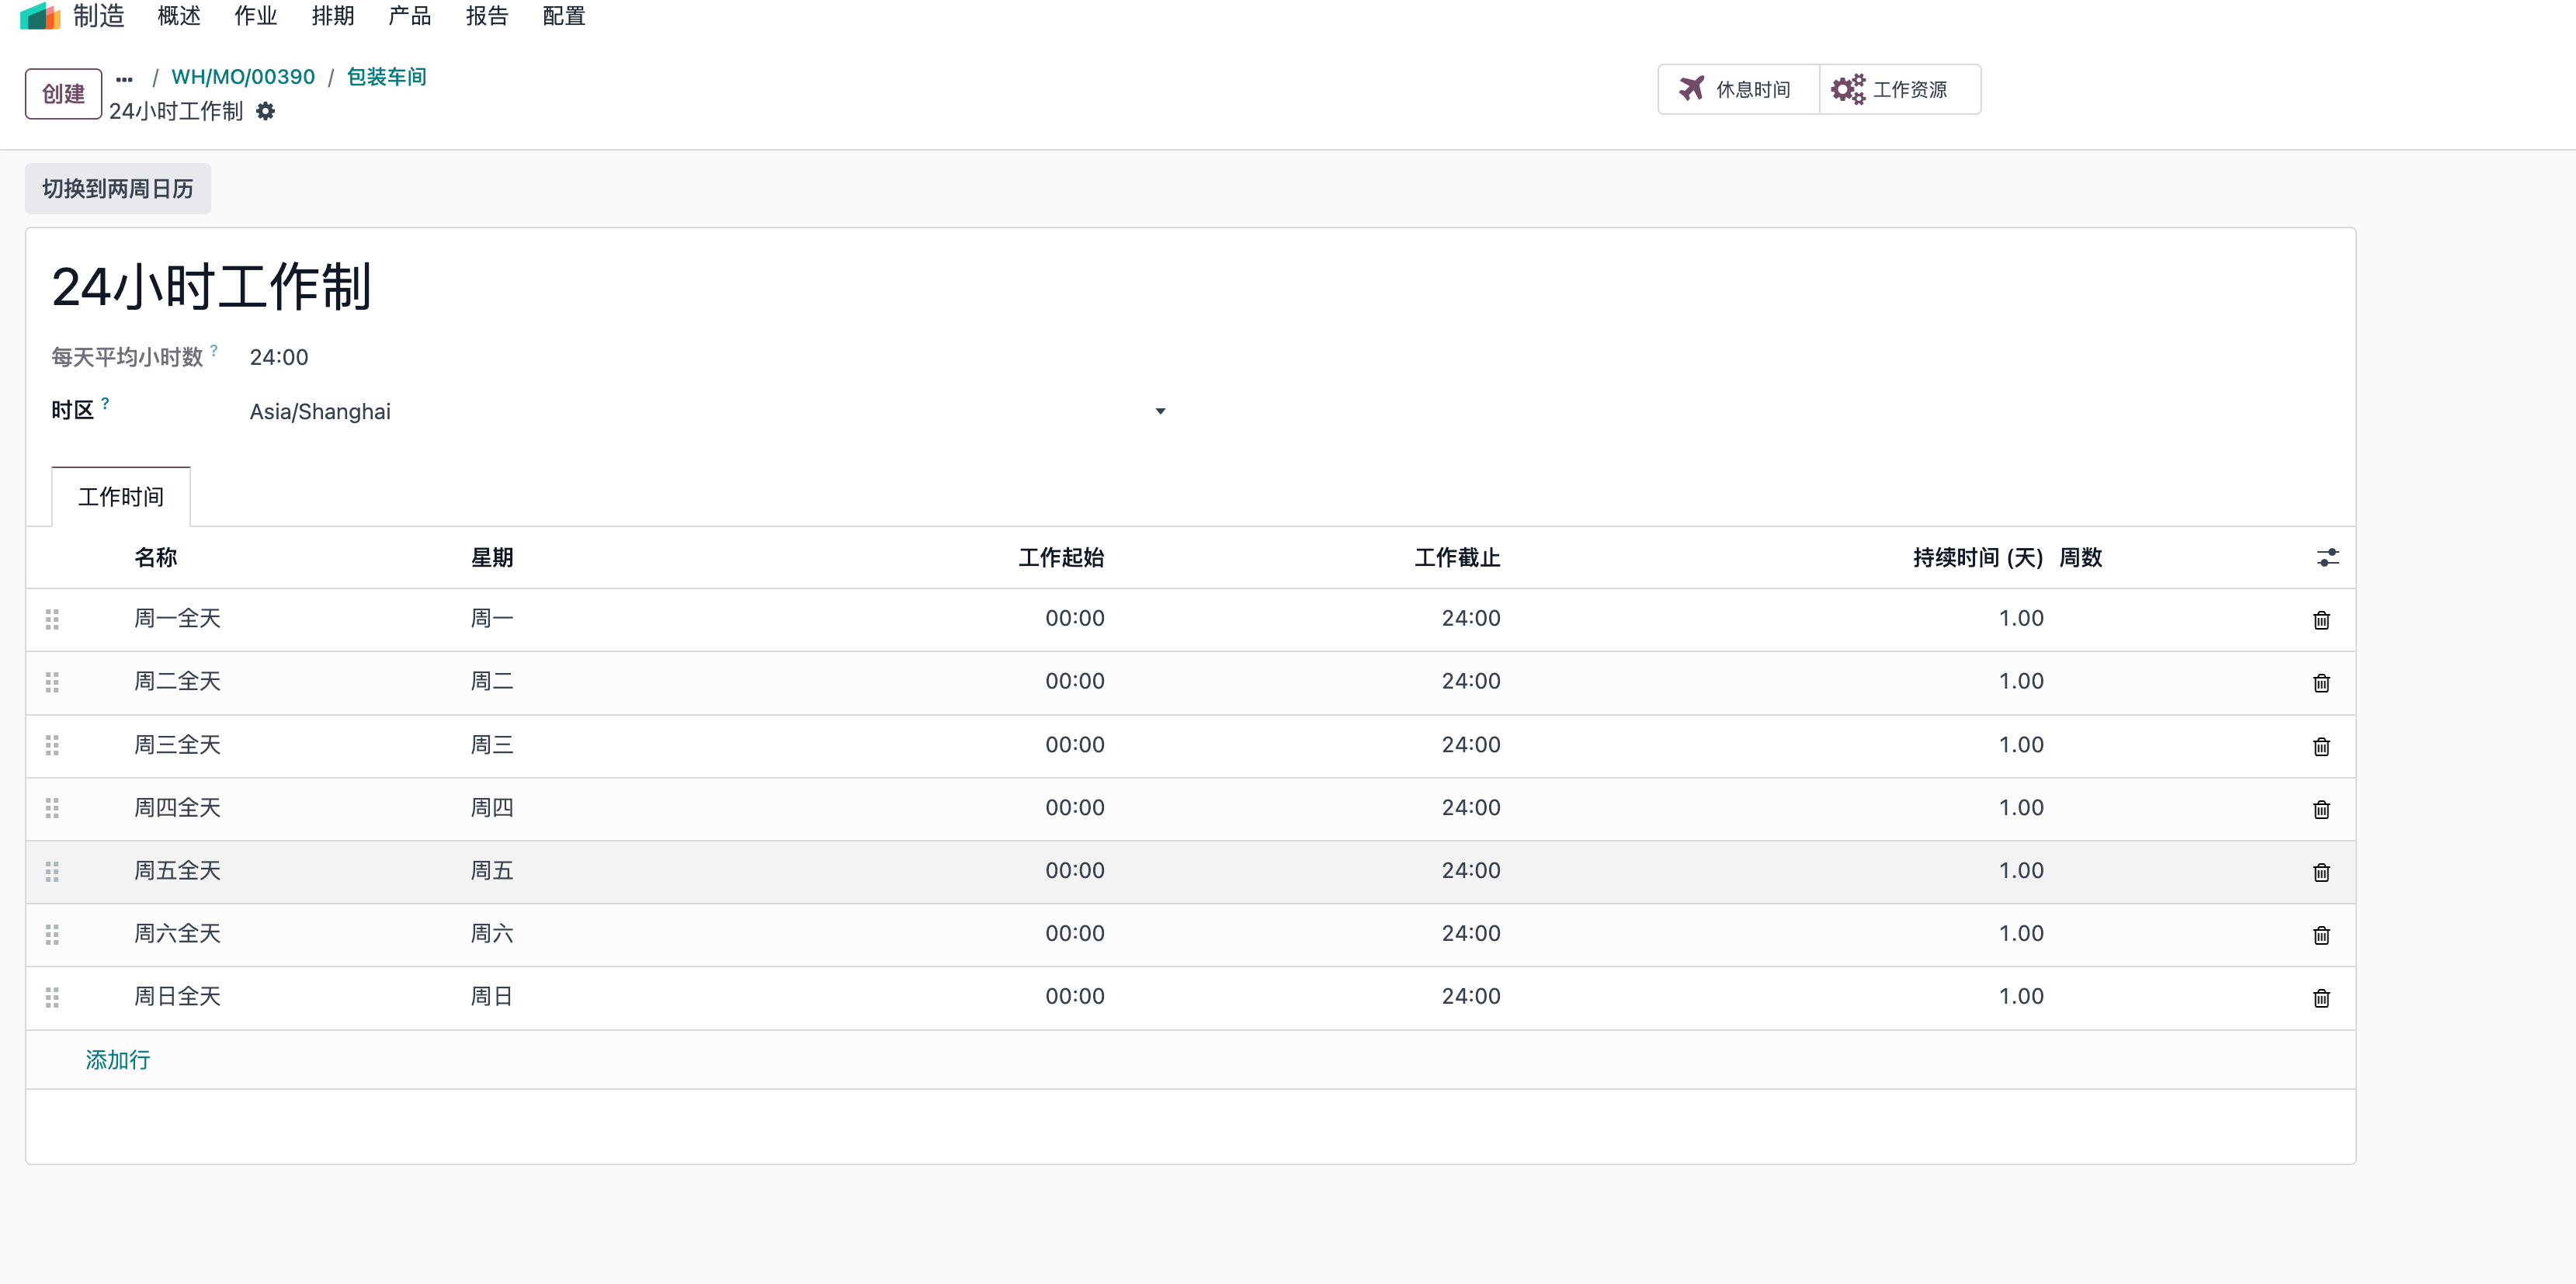Open the 作业 menu

coord(256,16)
